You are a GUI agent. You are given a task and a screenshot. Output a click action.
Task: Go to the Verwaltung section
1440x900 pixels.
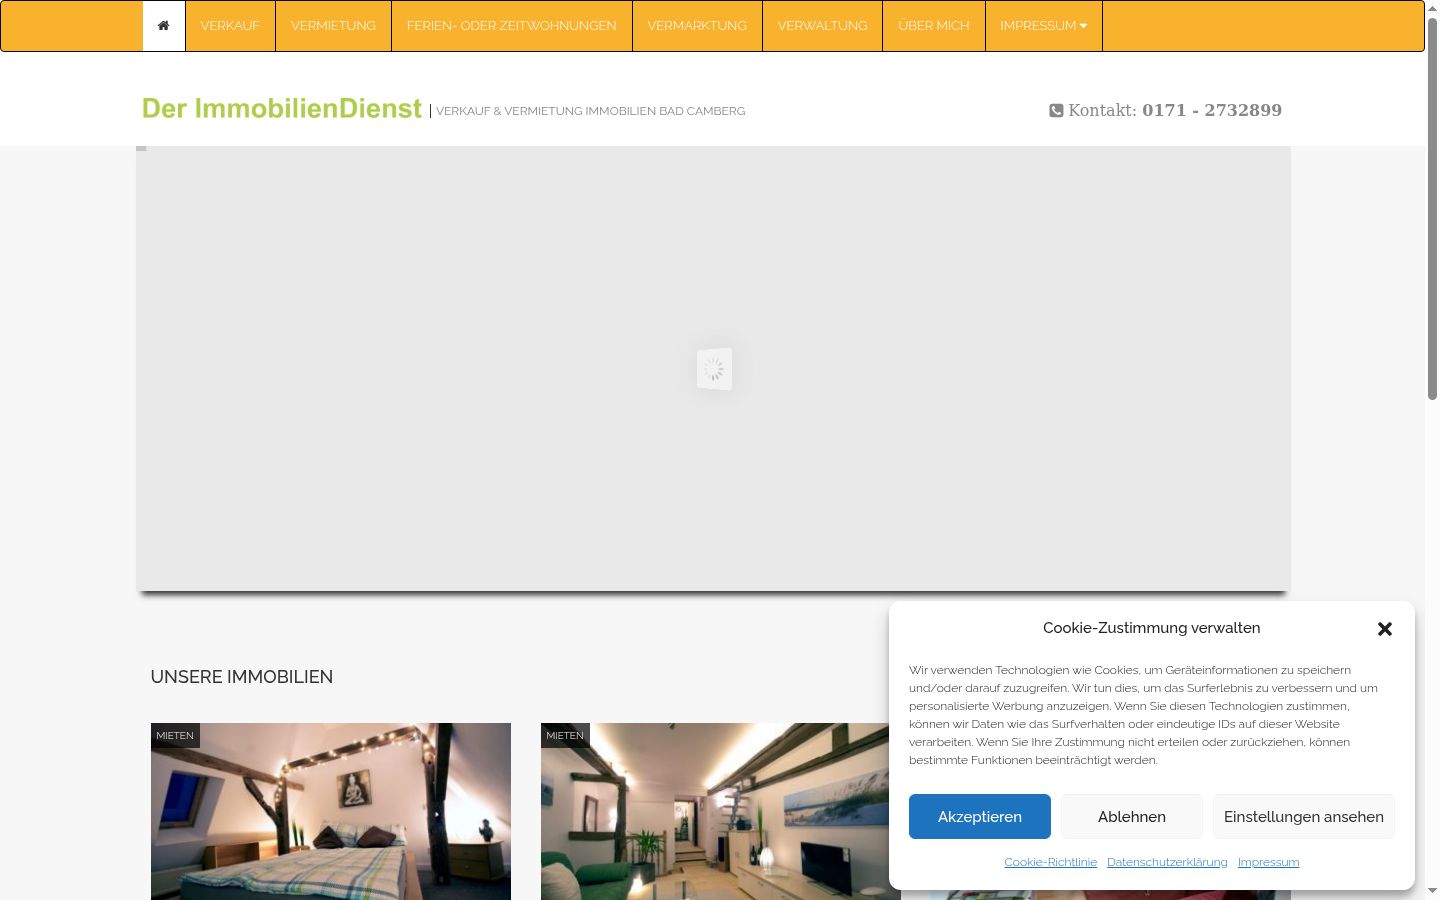click(x=822, y=26)
